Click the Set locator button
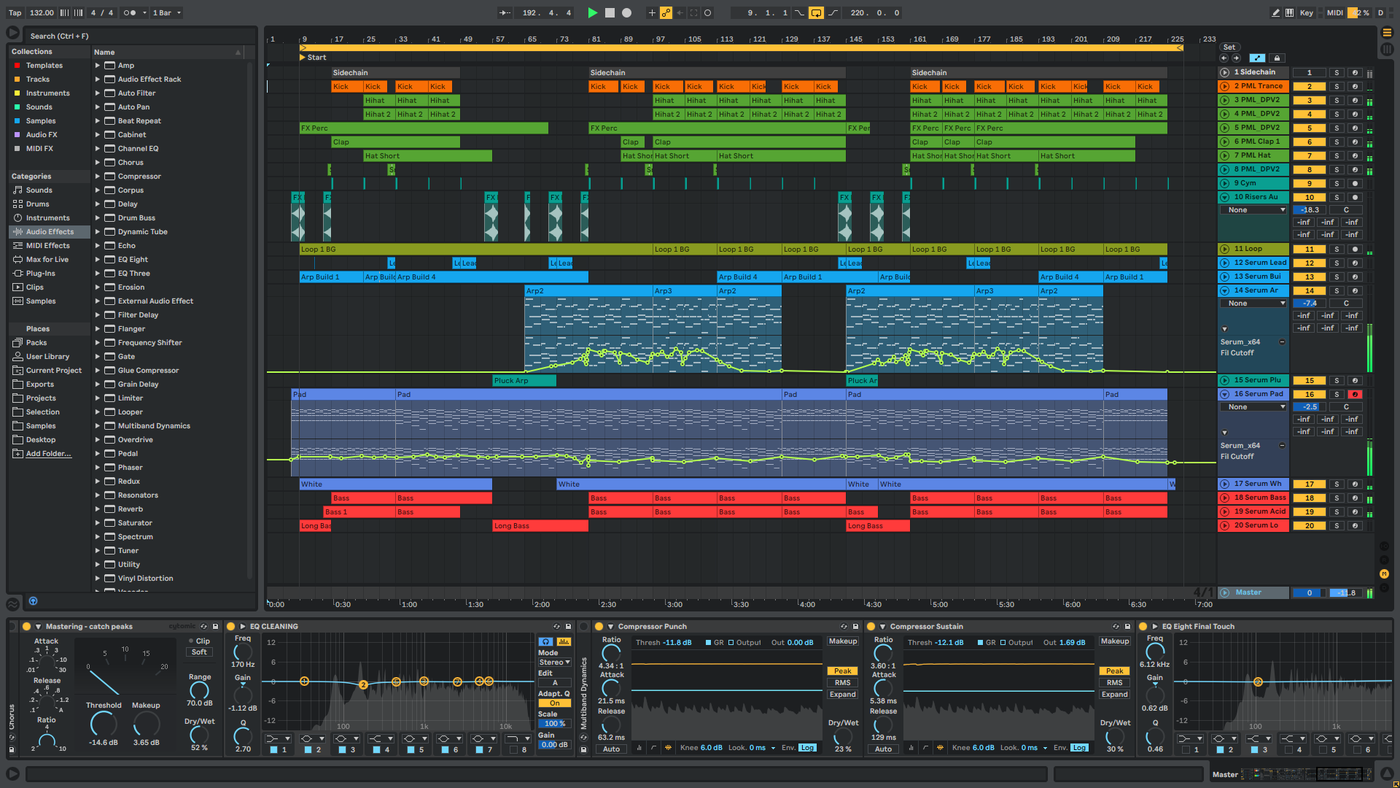1400x788 pixels. pos(1229,47)
